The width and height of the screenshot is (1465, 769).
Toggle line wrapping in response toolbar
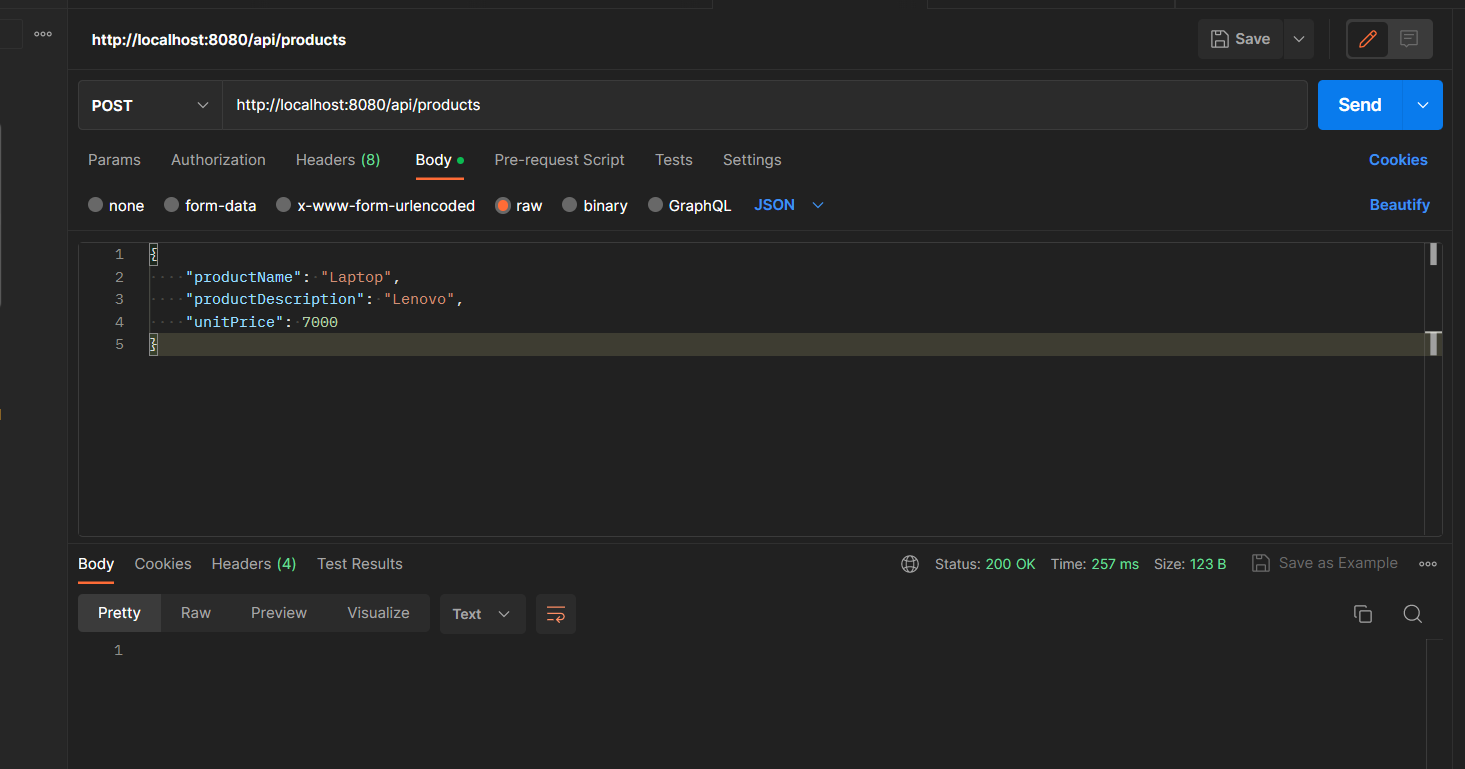(556, 613)
